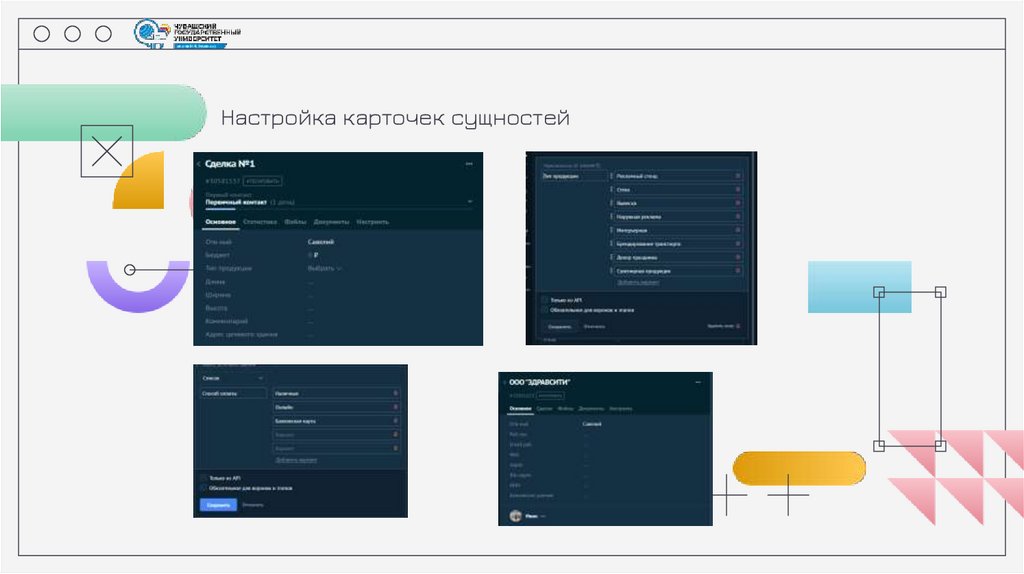Screen dimensions: 1024x574
Task: Open the three-dots menu of ООО ЗДРАВСИТИ card
Action: [x=697, y=382]
